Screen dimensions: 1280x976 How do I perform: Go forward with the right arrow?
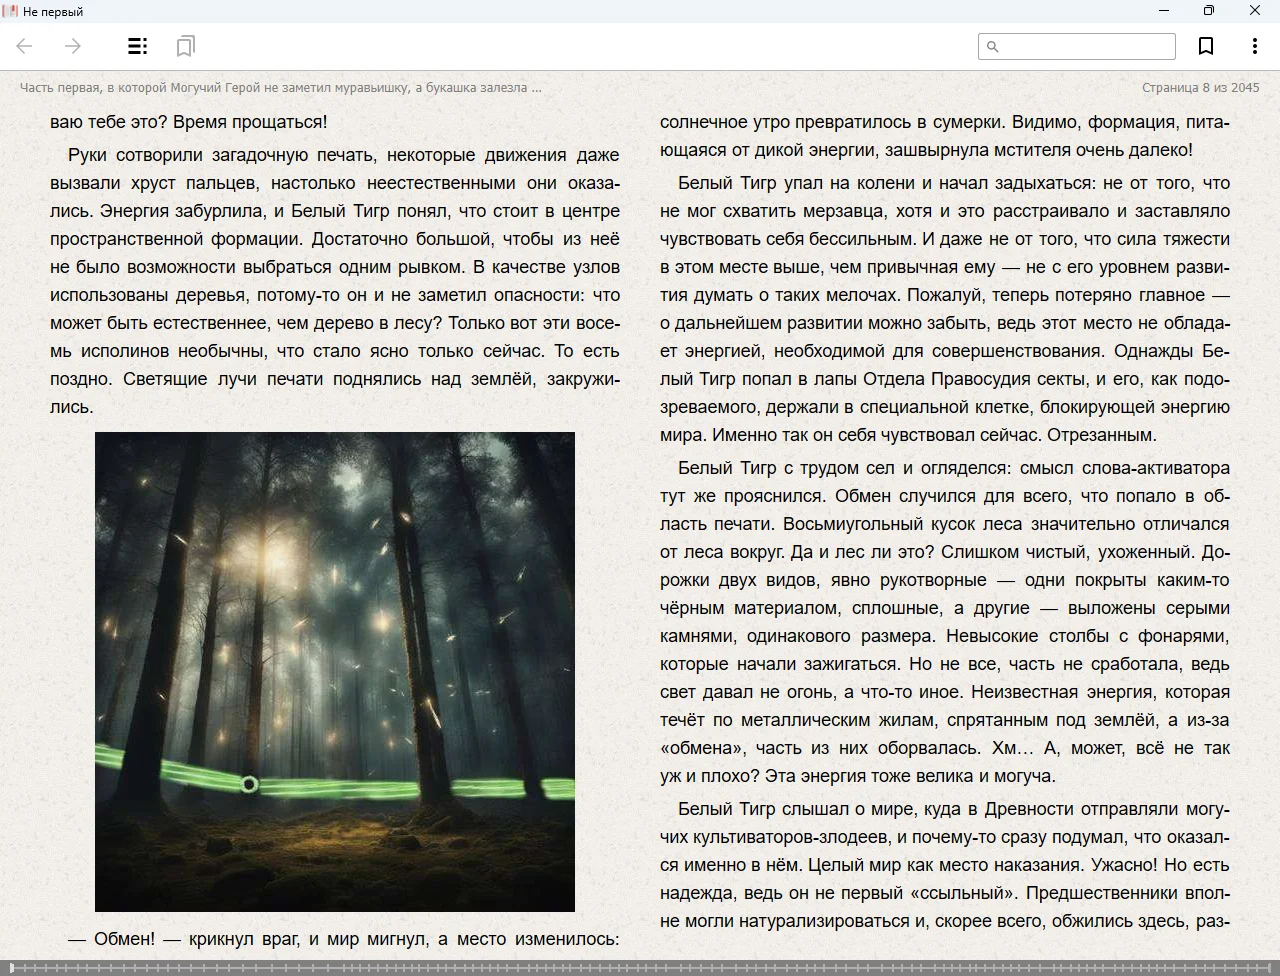[x=73, y=46]
